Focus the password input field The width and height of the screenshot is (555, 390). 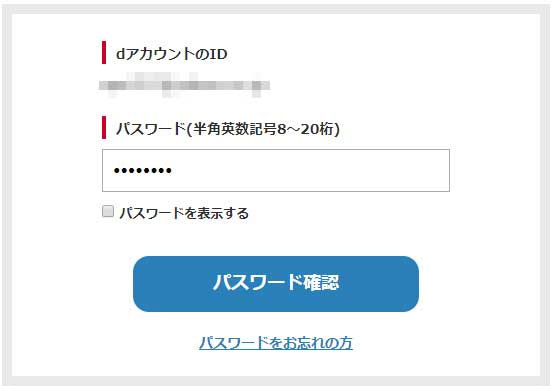coord(276,171)
